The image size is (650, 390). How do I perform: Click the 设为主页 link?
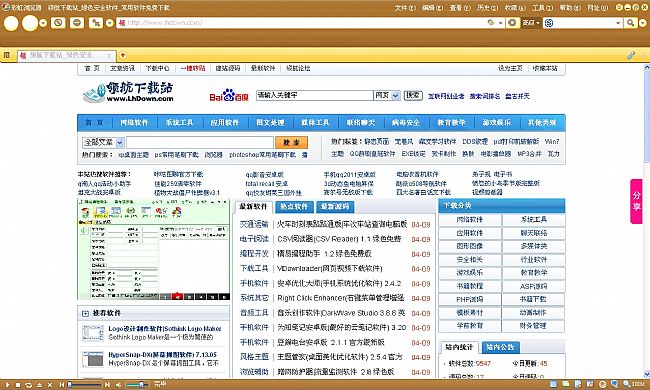click(510, 68)
